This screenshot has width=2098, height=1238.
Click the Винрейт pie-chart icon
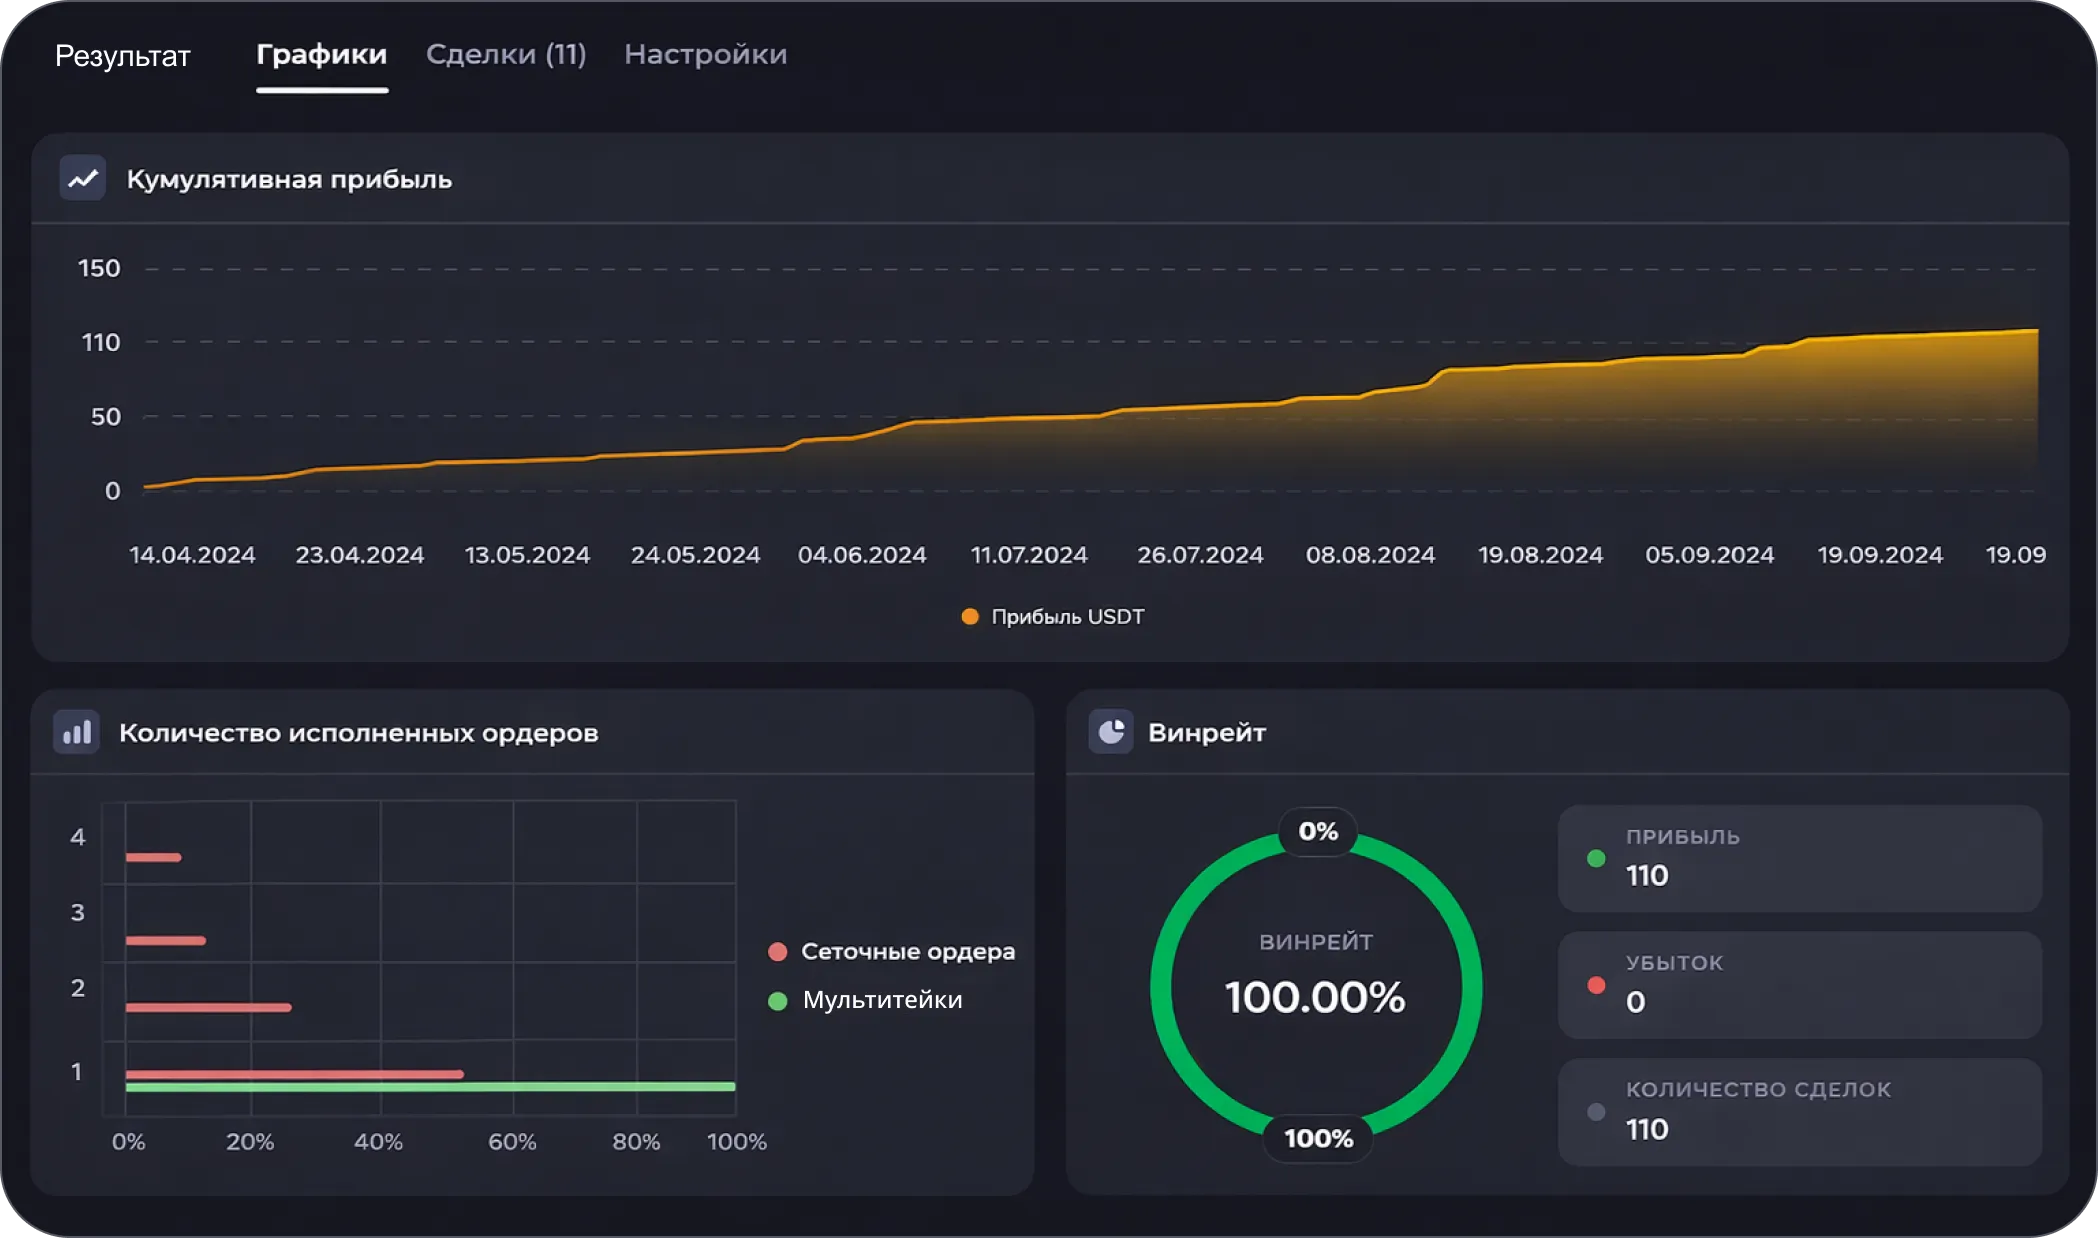pyautogui.click(x=1111, y=733)
